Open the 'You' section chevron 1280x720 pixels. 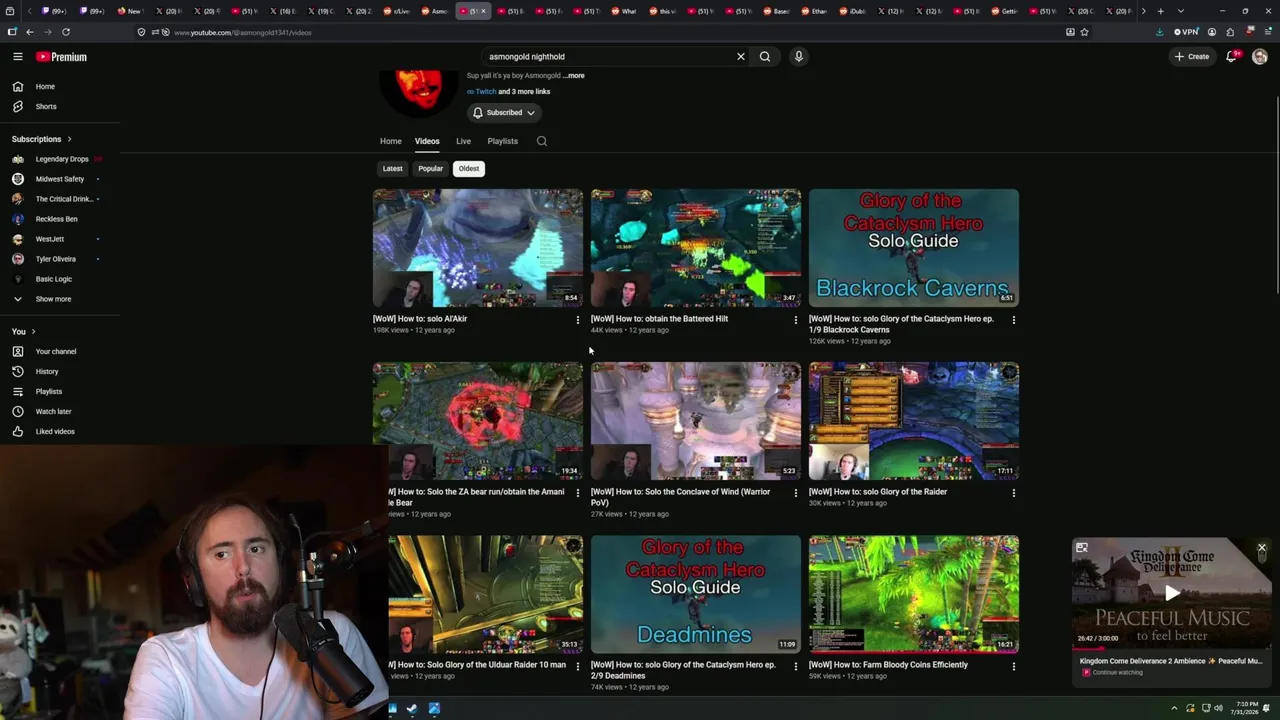pos(33,332)
